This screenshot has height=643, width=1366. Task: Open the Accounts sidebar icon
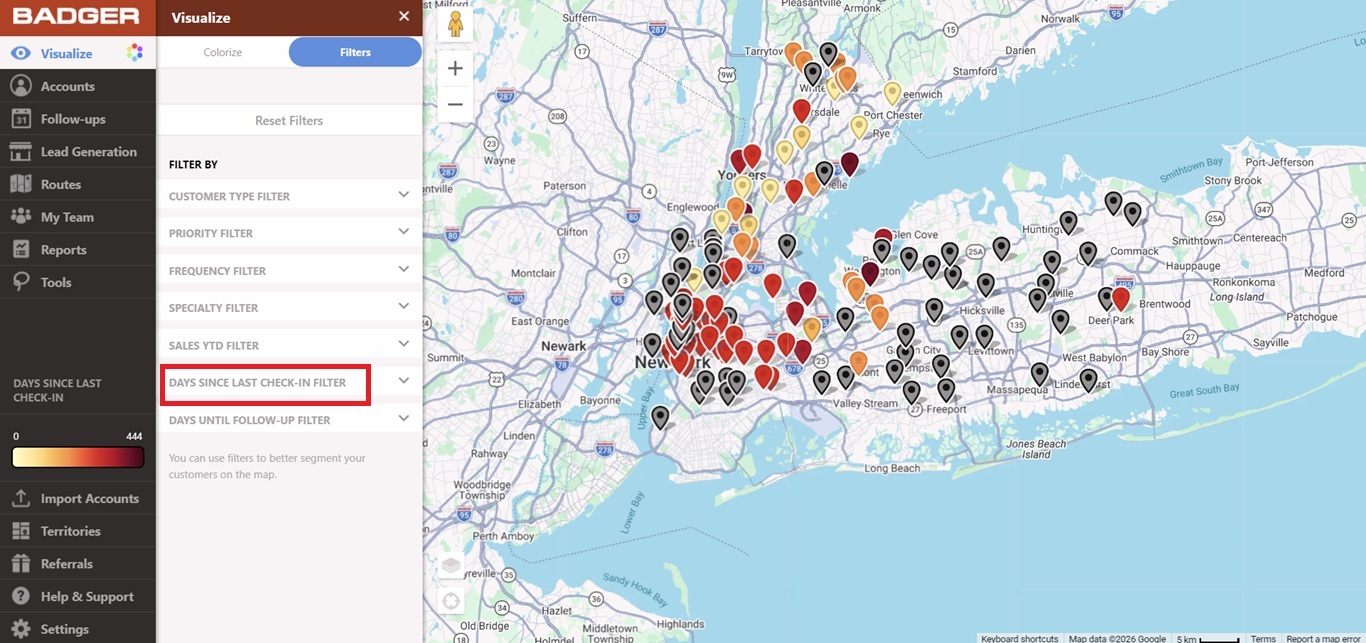point(20,86)
